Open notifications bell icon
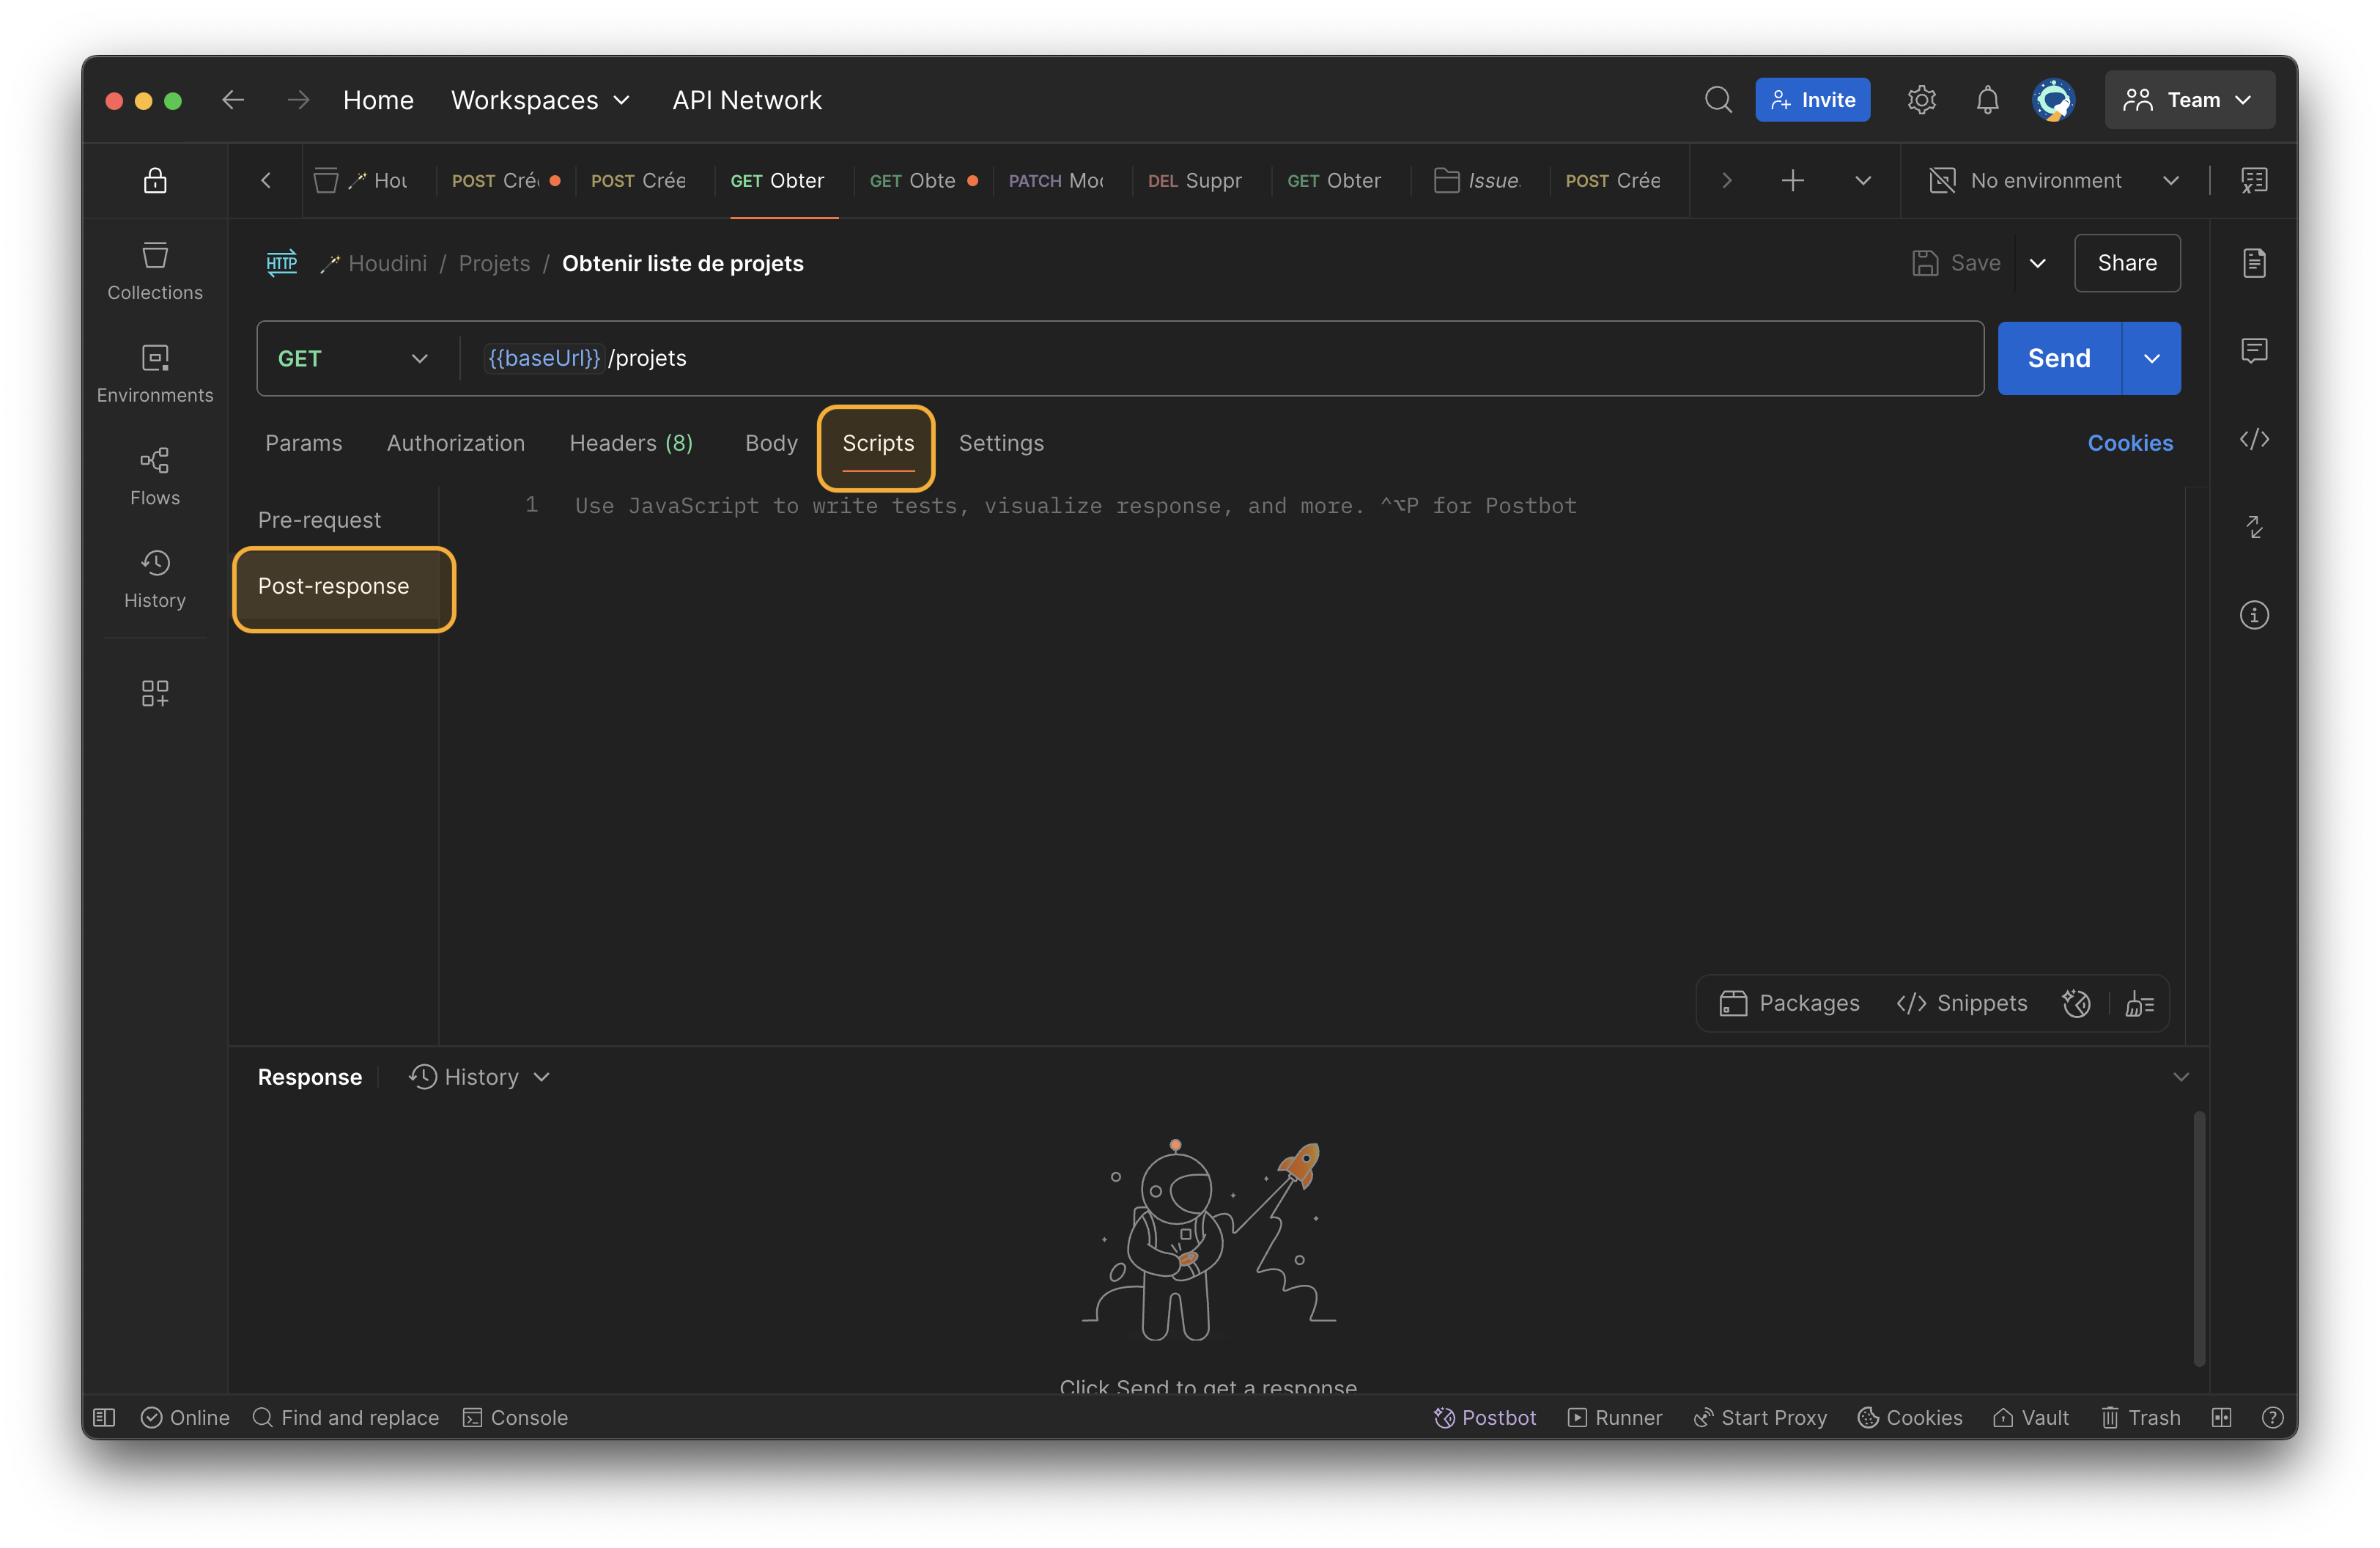This screenshot has width=2380, height=1548. [1987, 100]
